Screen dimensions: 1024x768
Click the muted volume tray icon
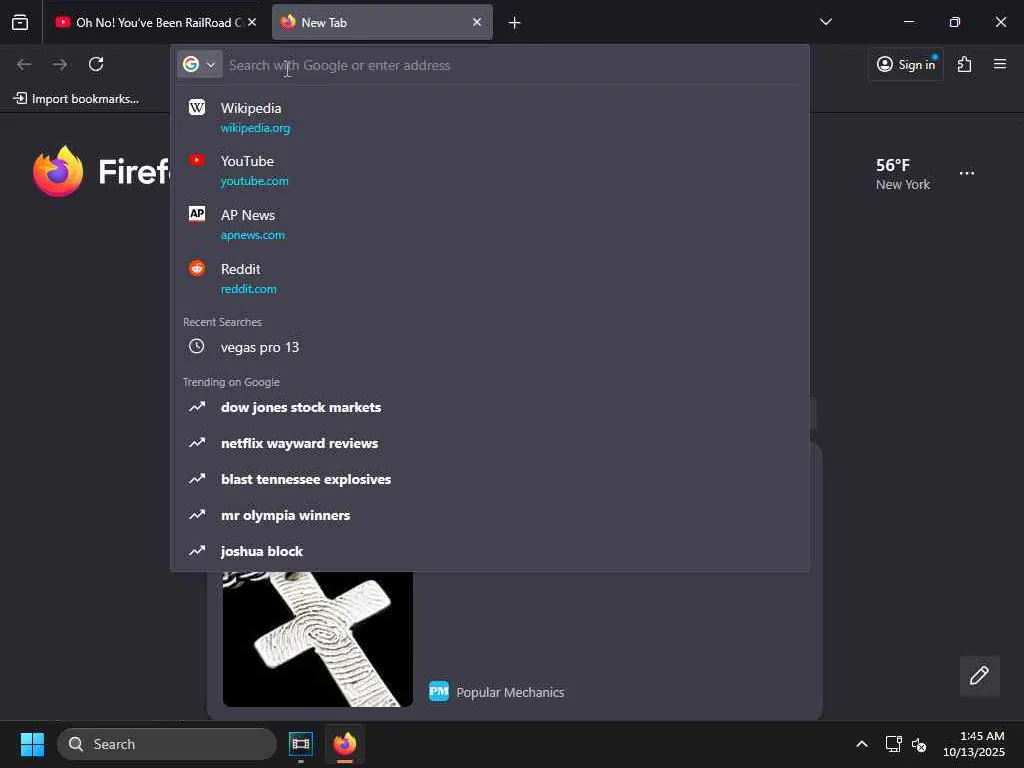(919, 744)
